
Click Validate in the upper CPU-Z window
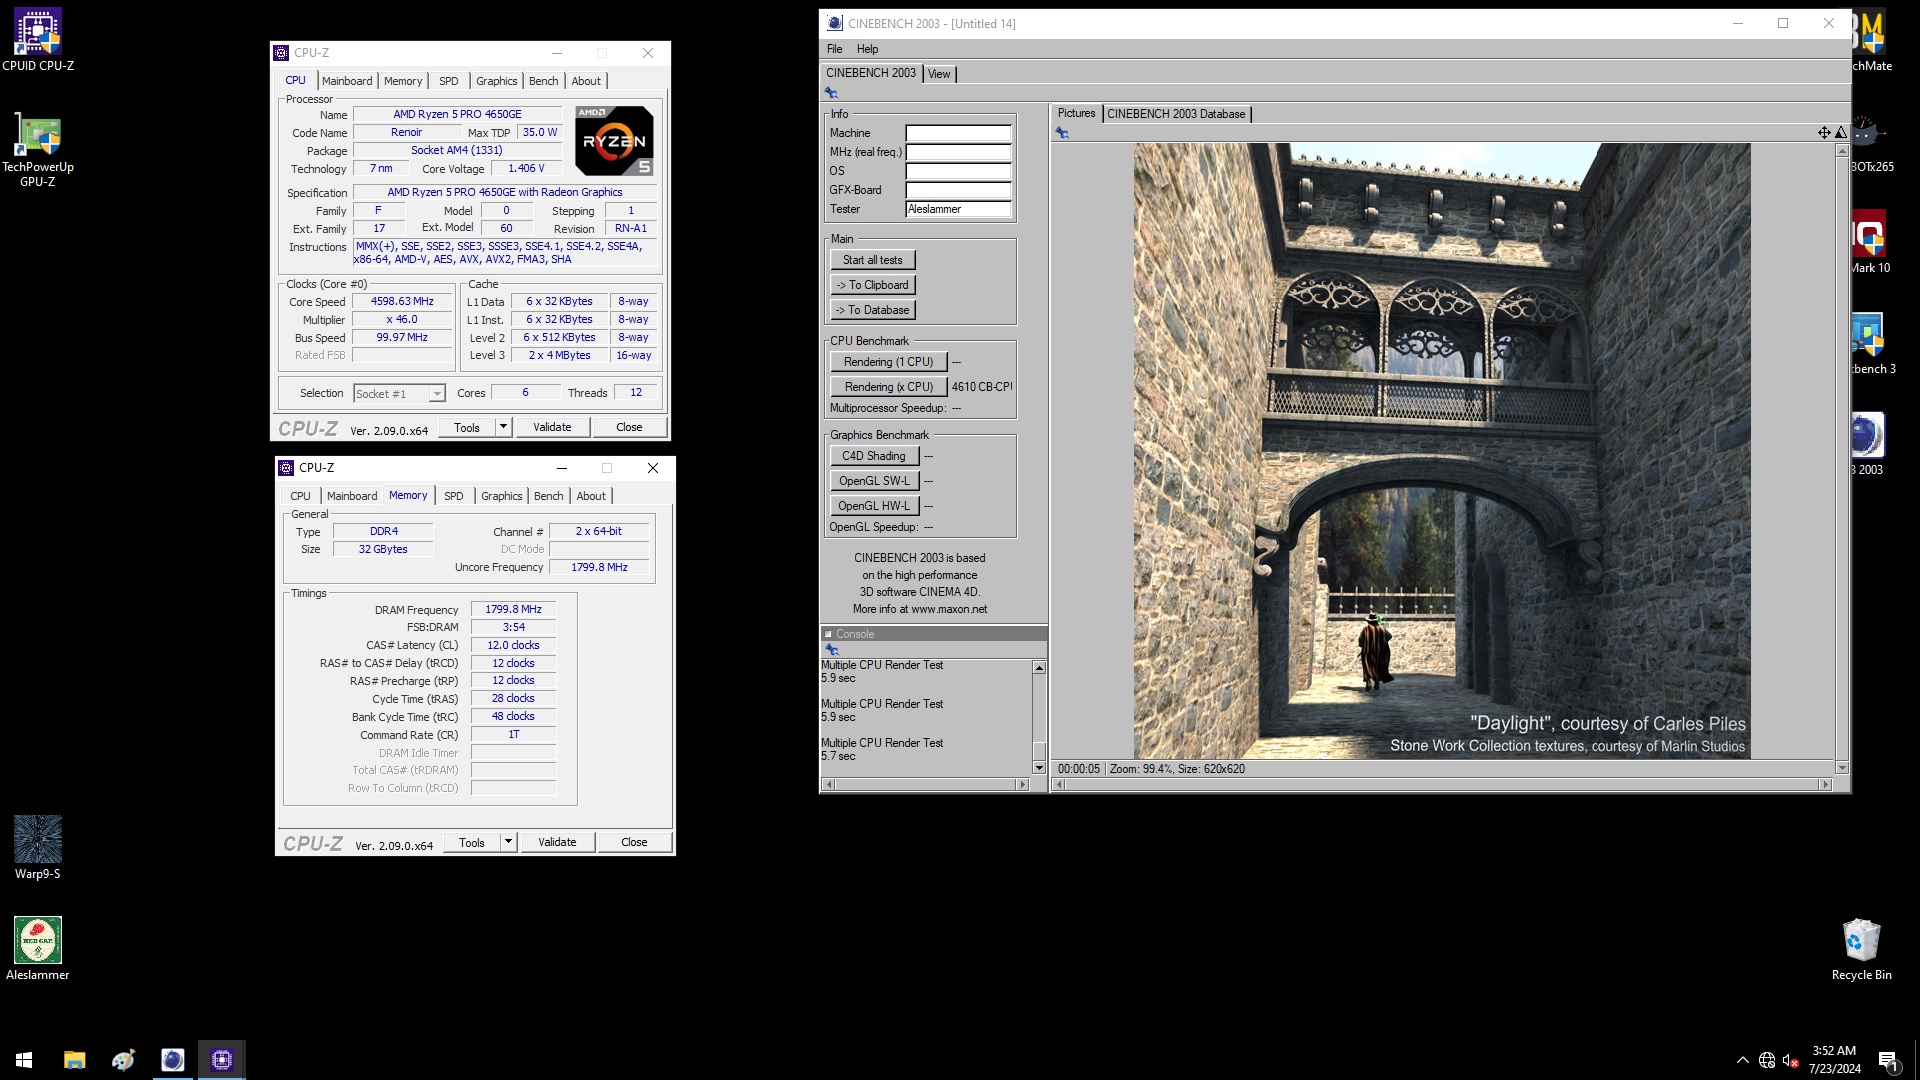pyautogui.click(x=552, y=427)
